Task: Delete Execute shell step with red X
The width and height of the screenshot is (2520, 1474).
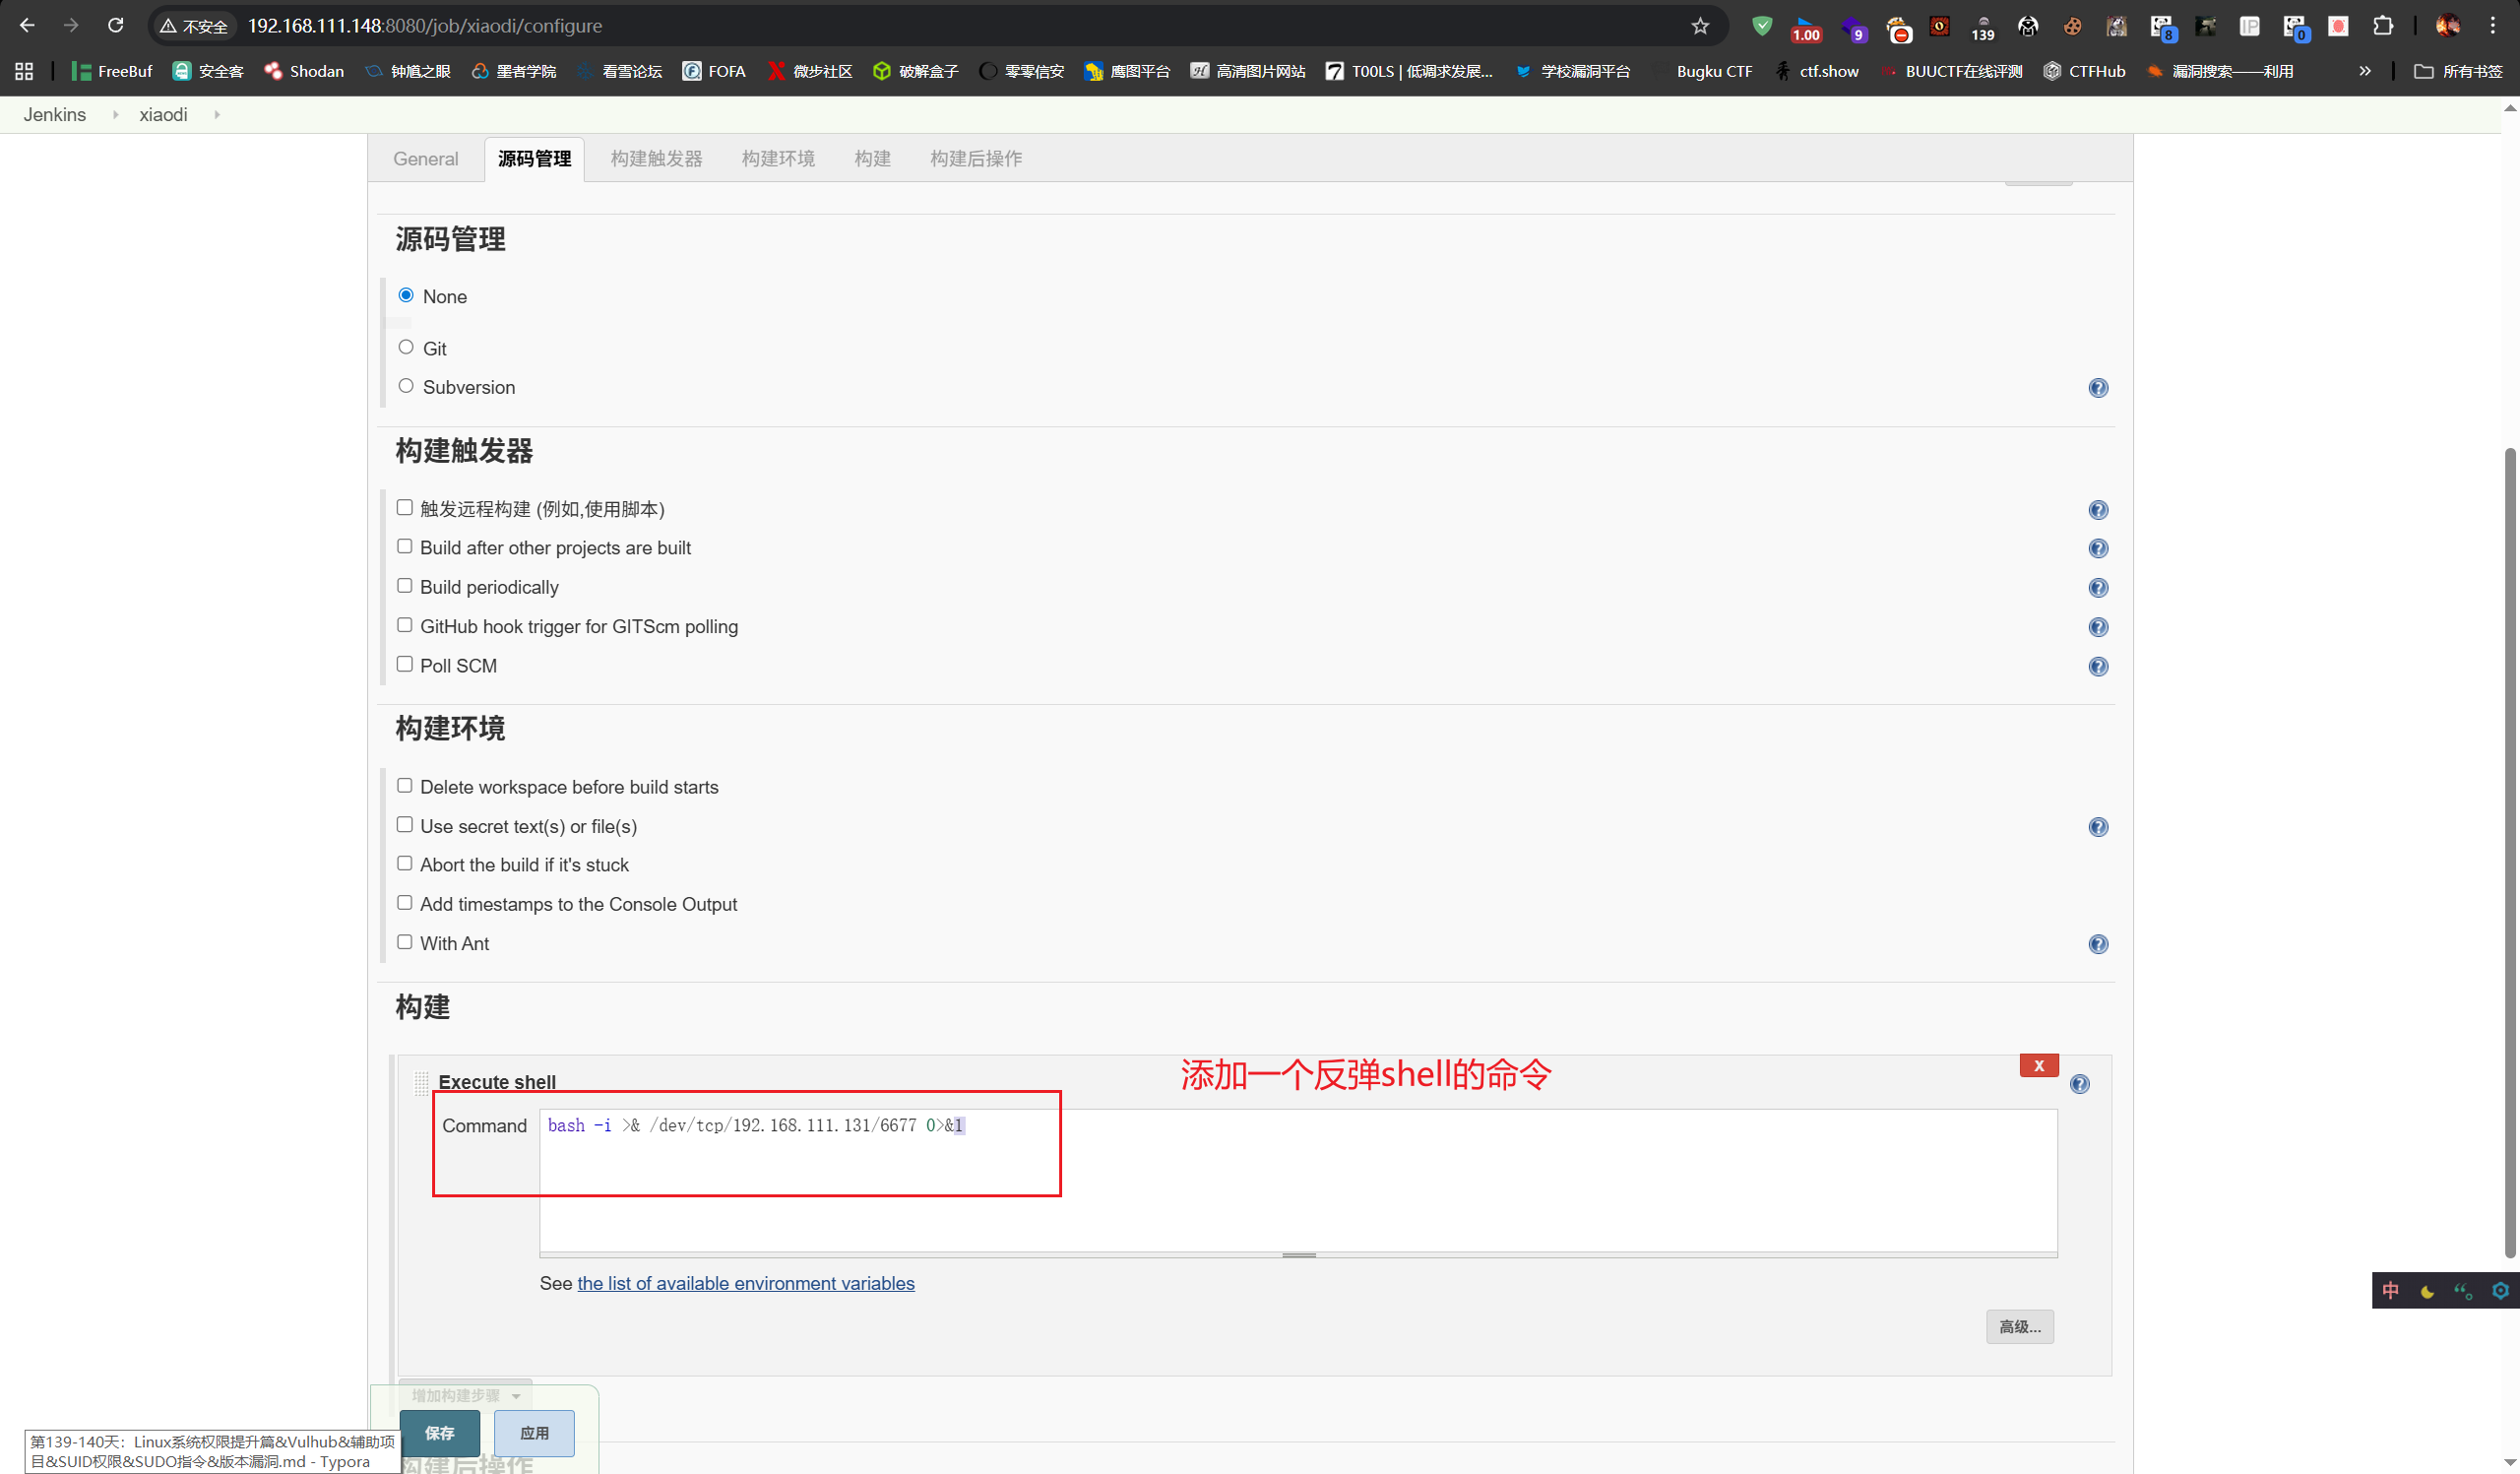Action: (2038, 1066)
